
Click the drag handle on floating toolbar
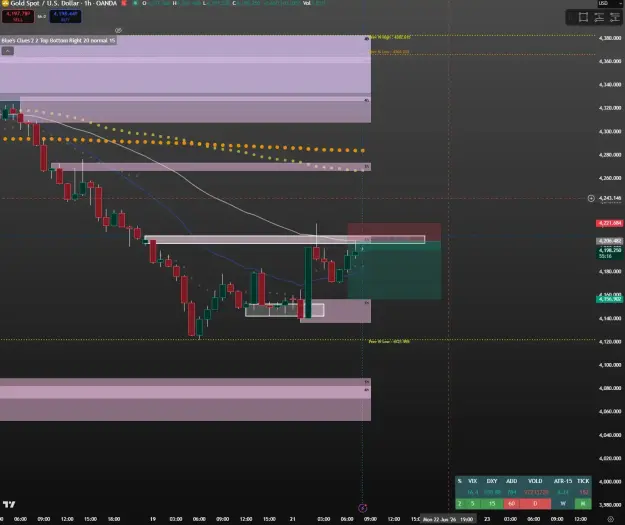571,17
